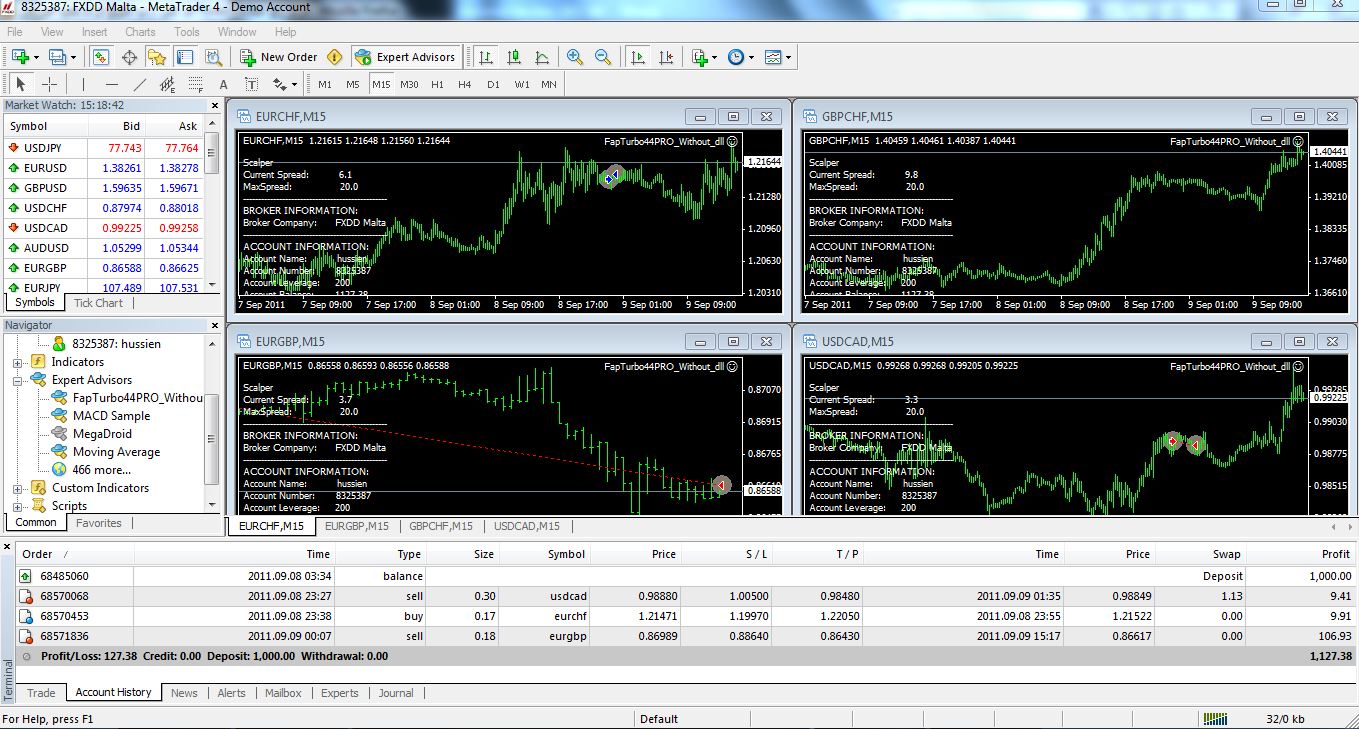Screen dimensions: 1359x729
Task: Switch timeframe to M5
Action: pyautogui.click(x=353, y=84)
